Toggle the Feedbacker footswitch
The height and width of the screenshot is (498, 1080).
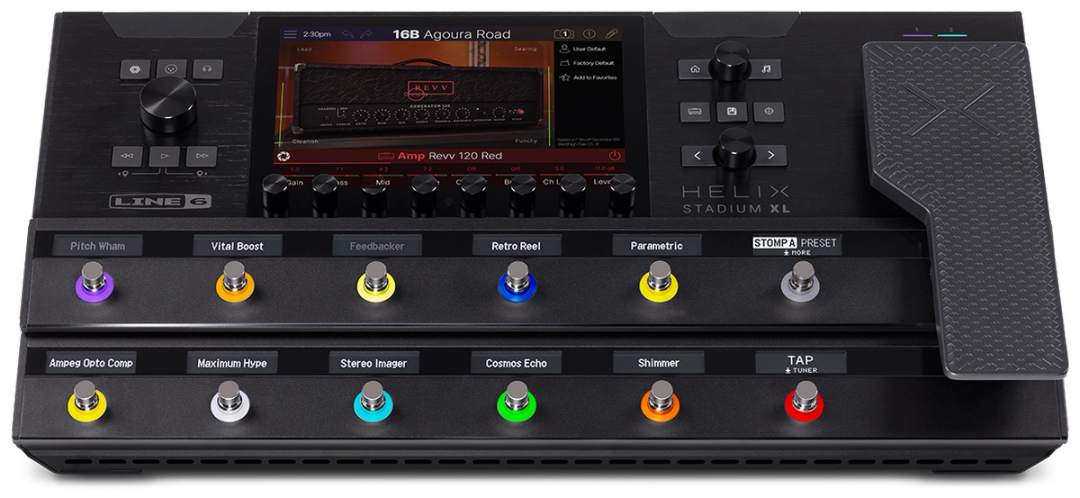click(x=376, y=282)
